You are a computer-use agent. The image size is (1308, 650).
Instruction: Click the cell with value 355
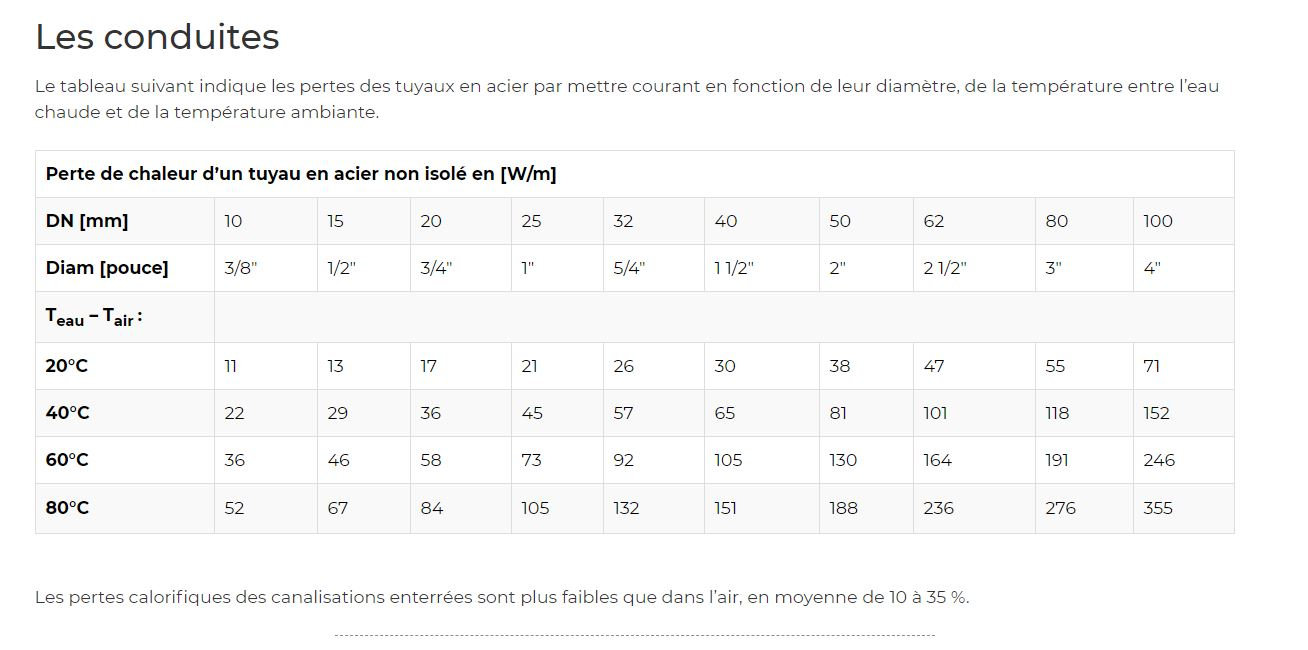click(x=1159, y=508)
